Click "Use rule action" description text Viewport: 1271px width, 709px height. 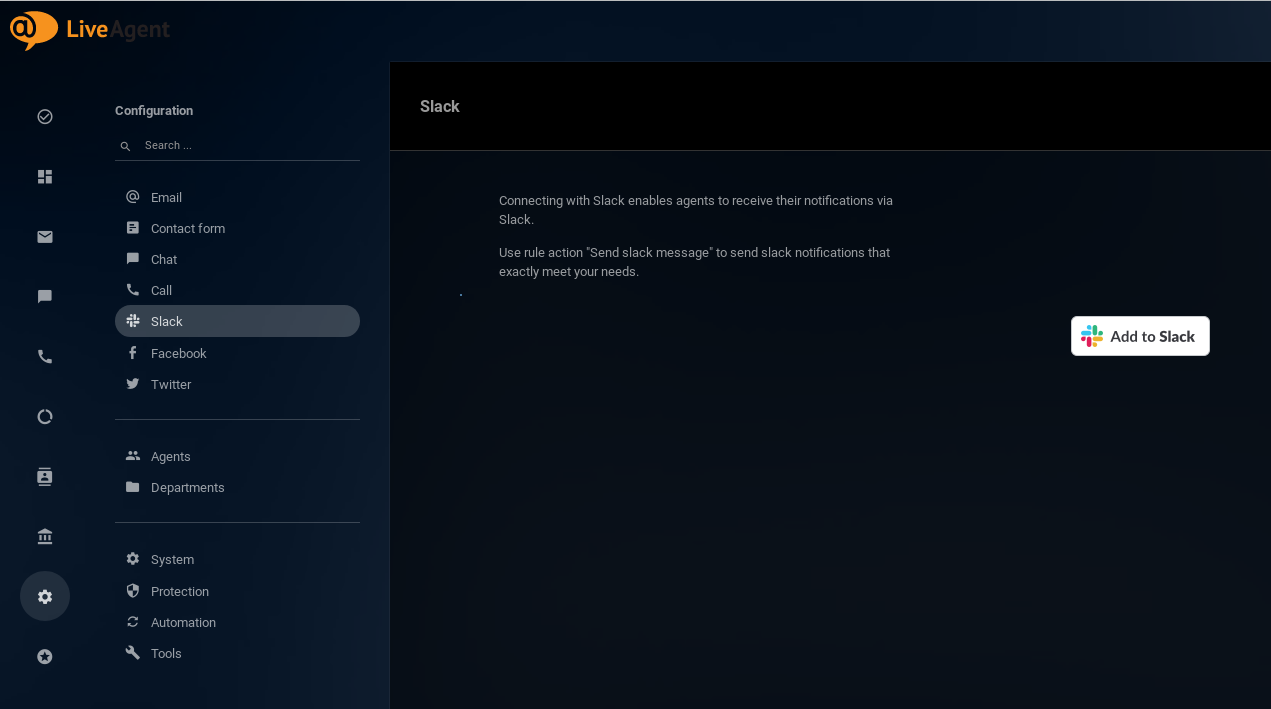[694, 262]
